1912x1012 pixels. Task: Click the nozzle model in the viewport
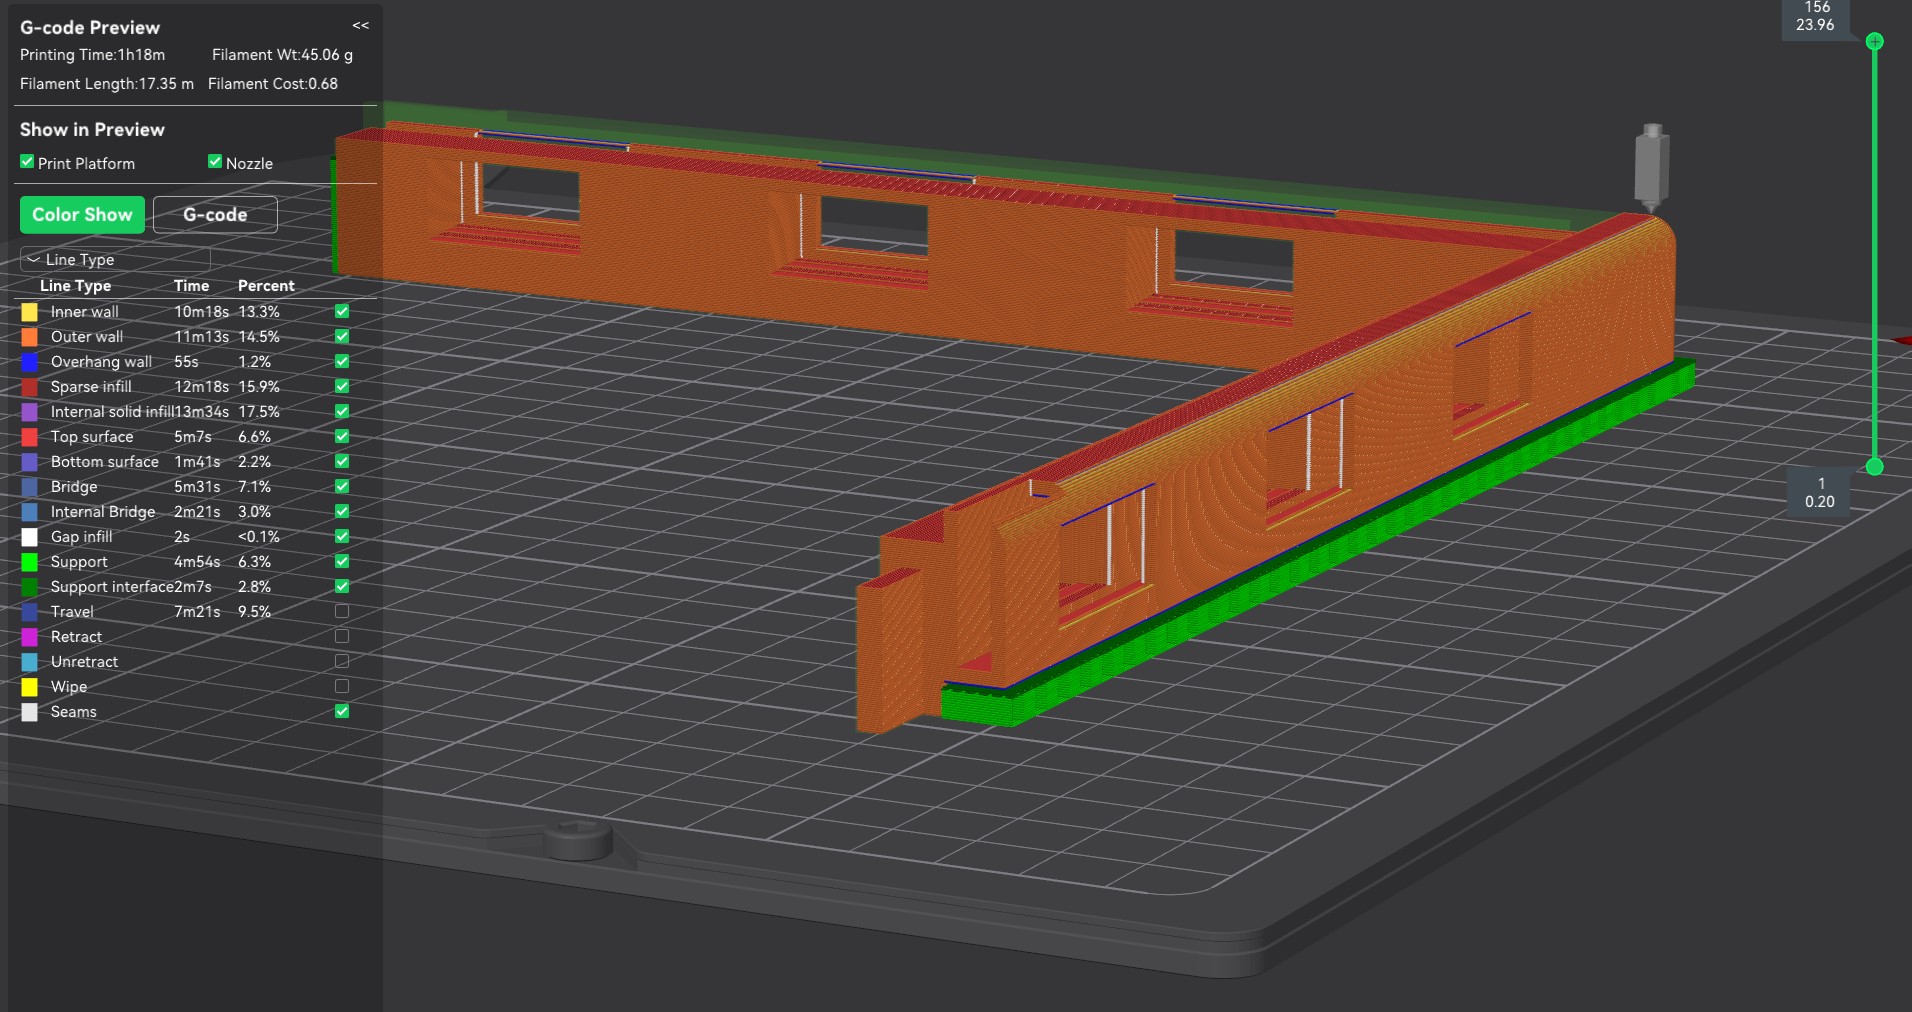point(1652,167)
